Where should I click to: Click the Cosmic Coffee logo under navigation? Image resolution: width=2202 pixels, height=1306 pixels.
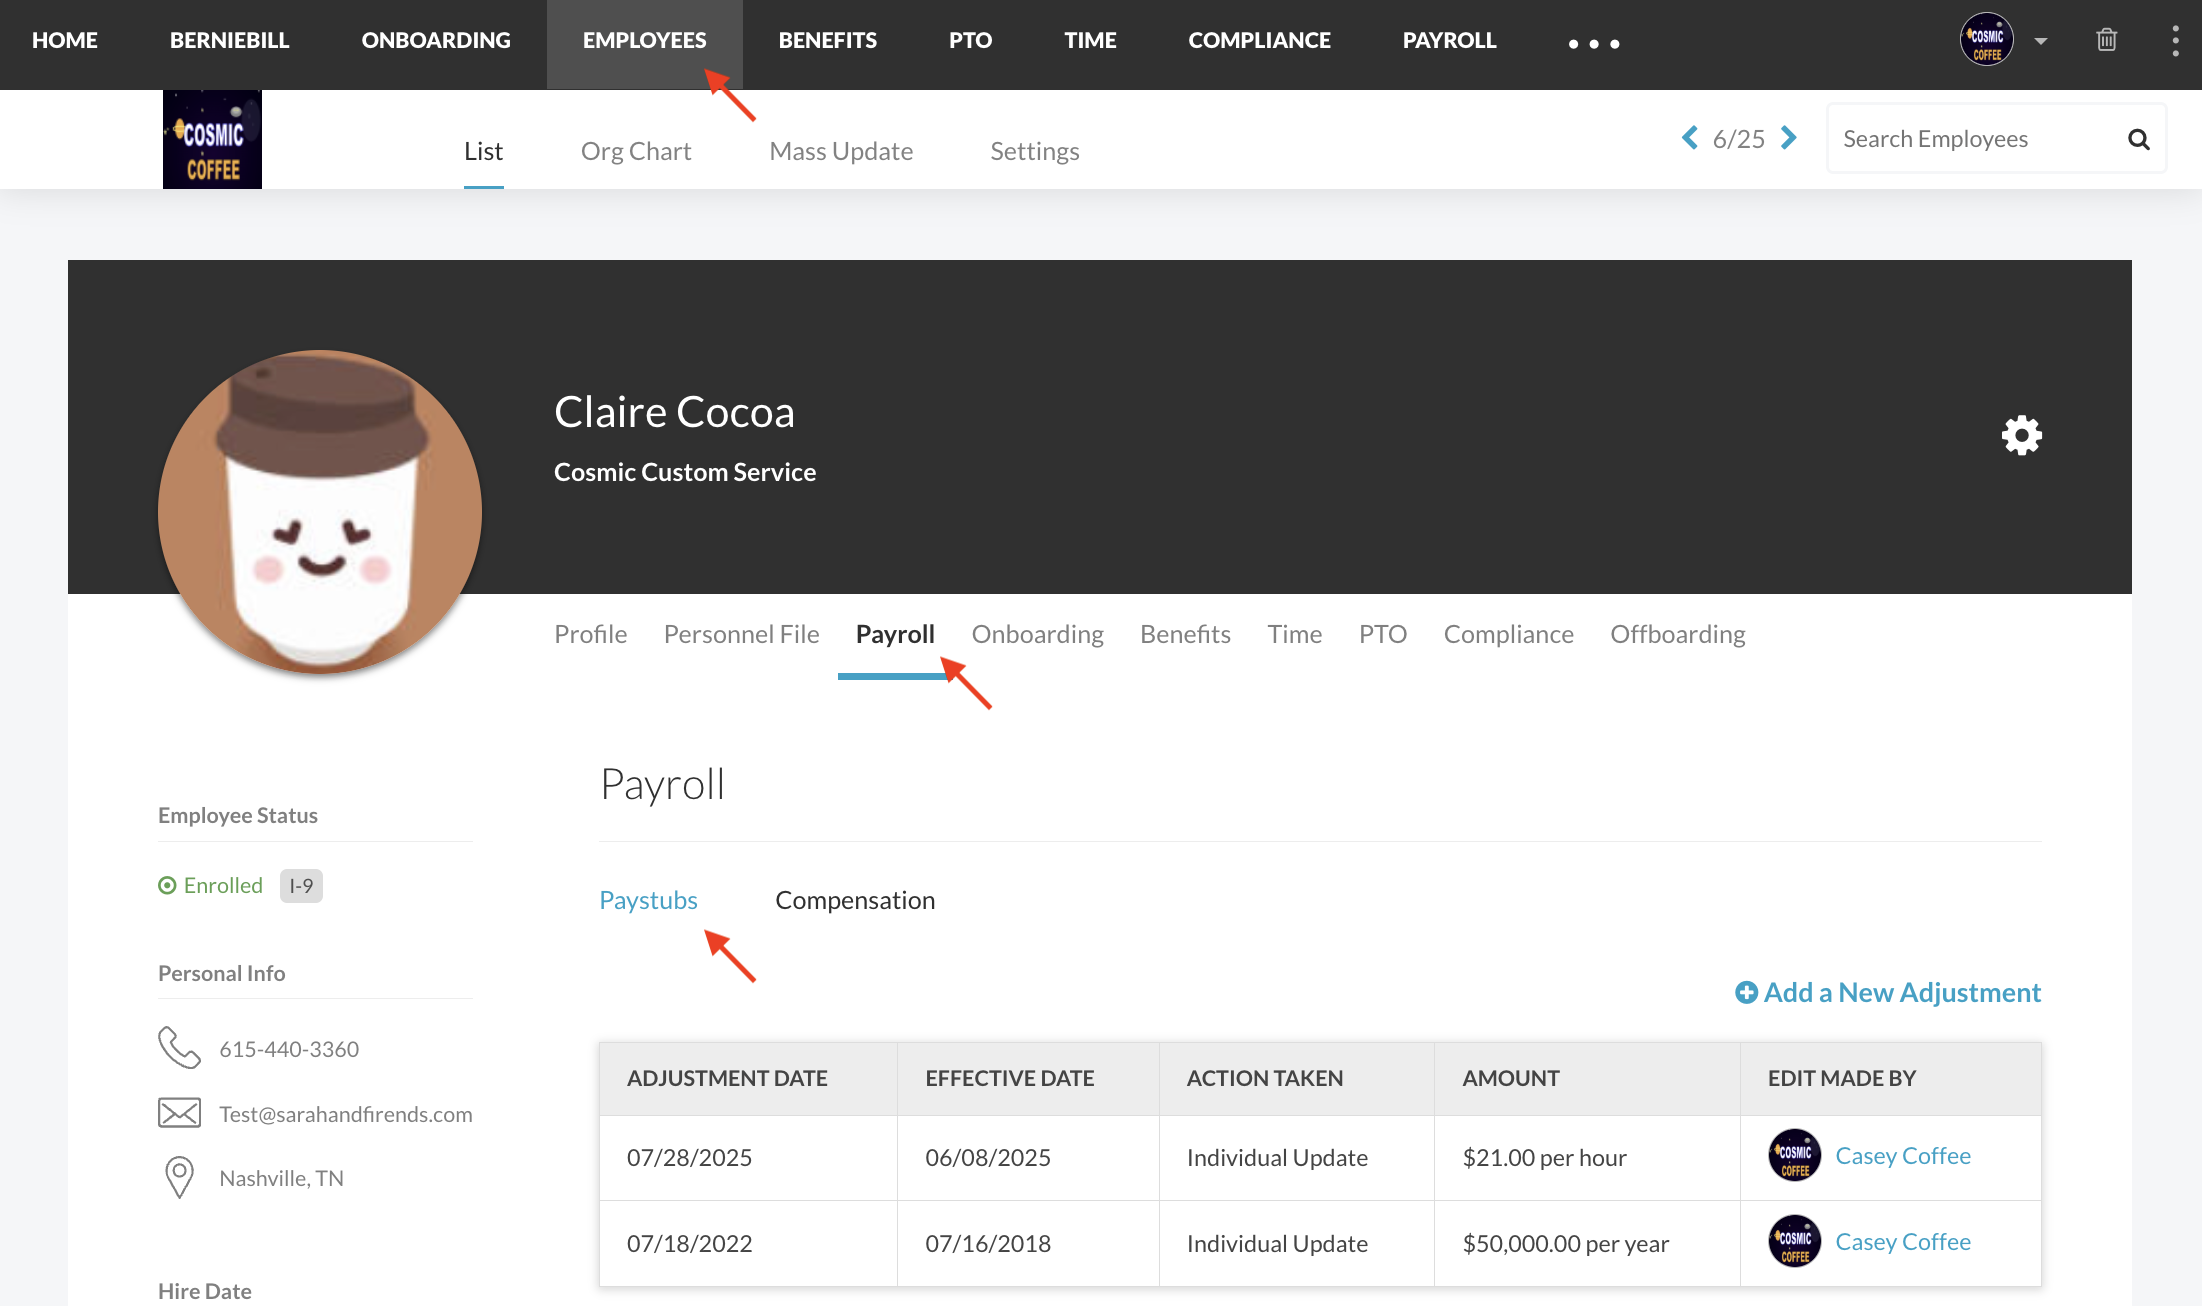[x=212, y=140]
